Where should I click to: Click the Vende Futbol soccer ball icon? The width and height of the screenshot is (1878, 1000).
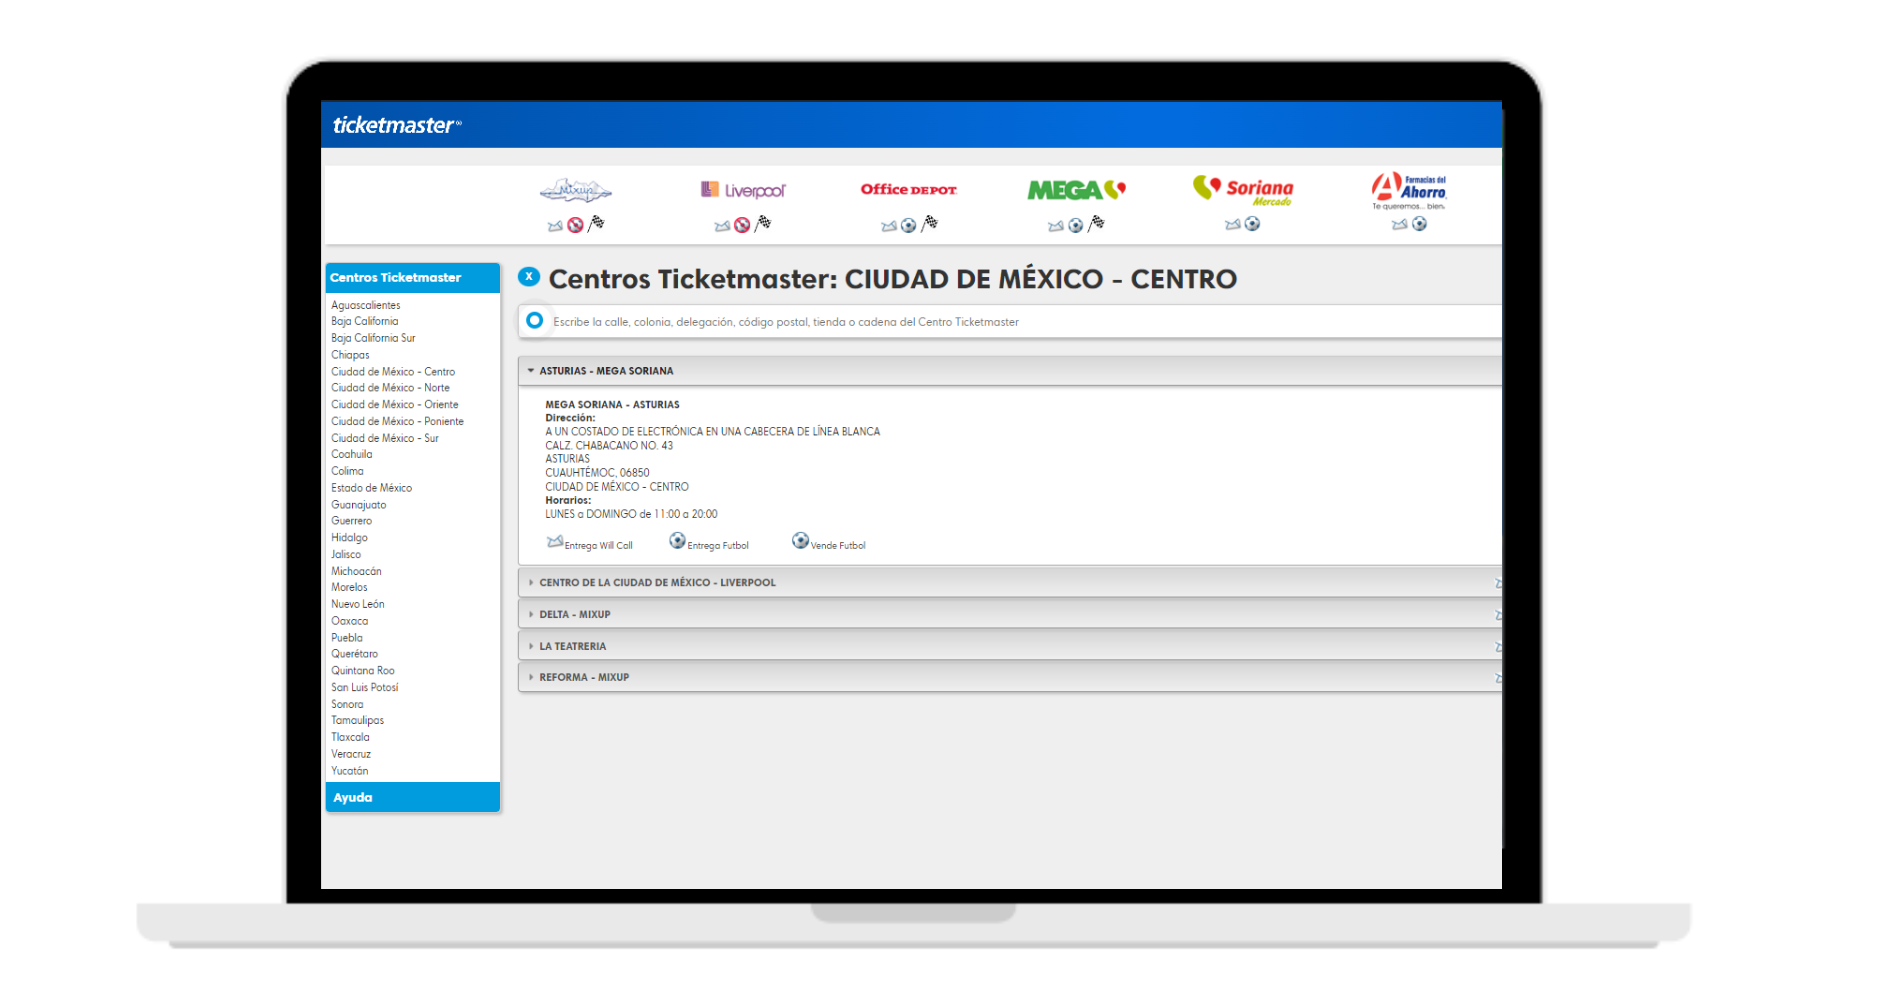[800, 540]
